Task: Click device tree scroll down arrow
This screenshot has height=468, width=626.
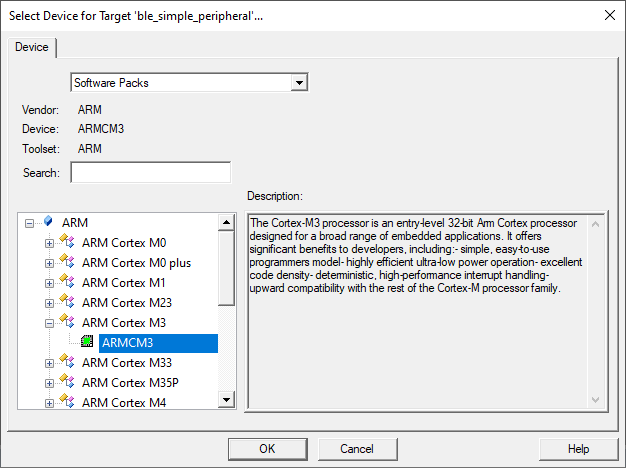Action: click(226, 399)
